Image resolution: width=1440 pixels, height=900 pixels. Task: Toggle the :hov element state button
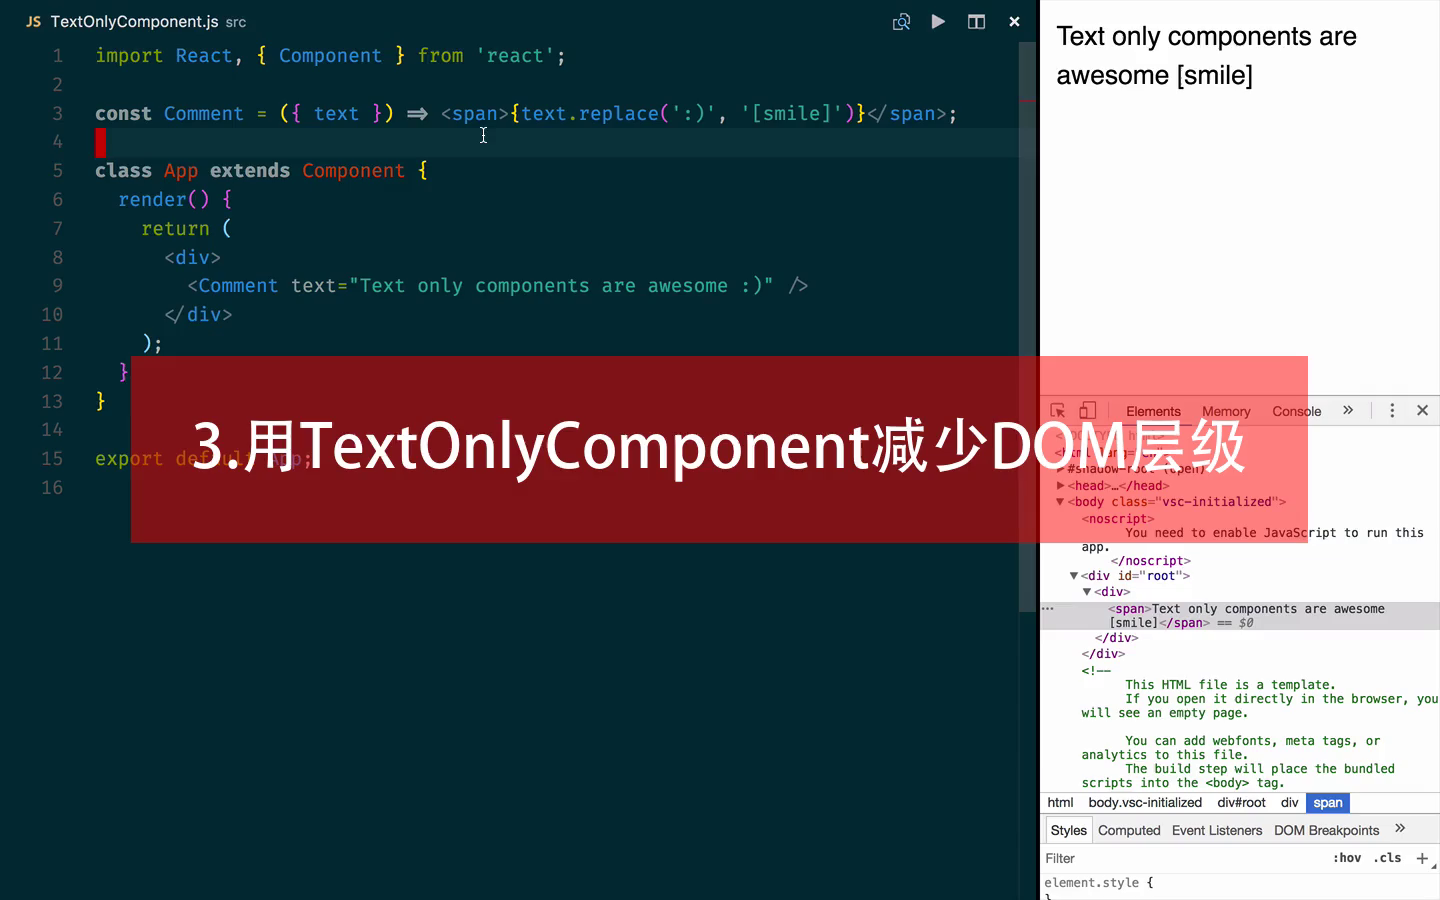pos(1347,858)
